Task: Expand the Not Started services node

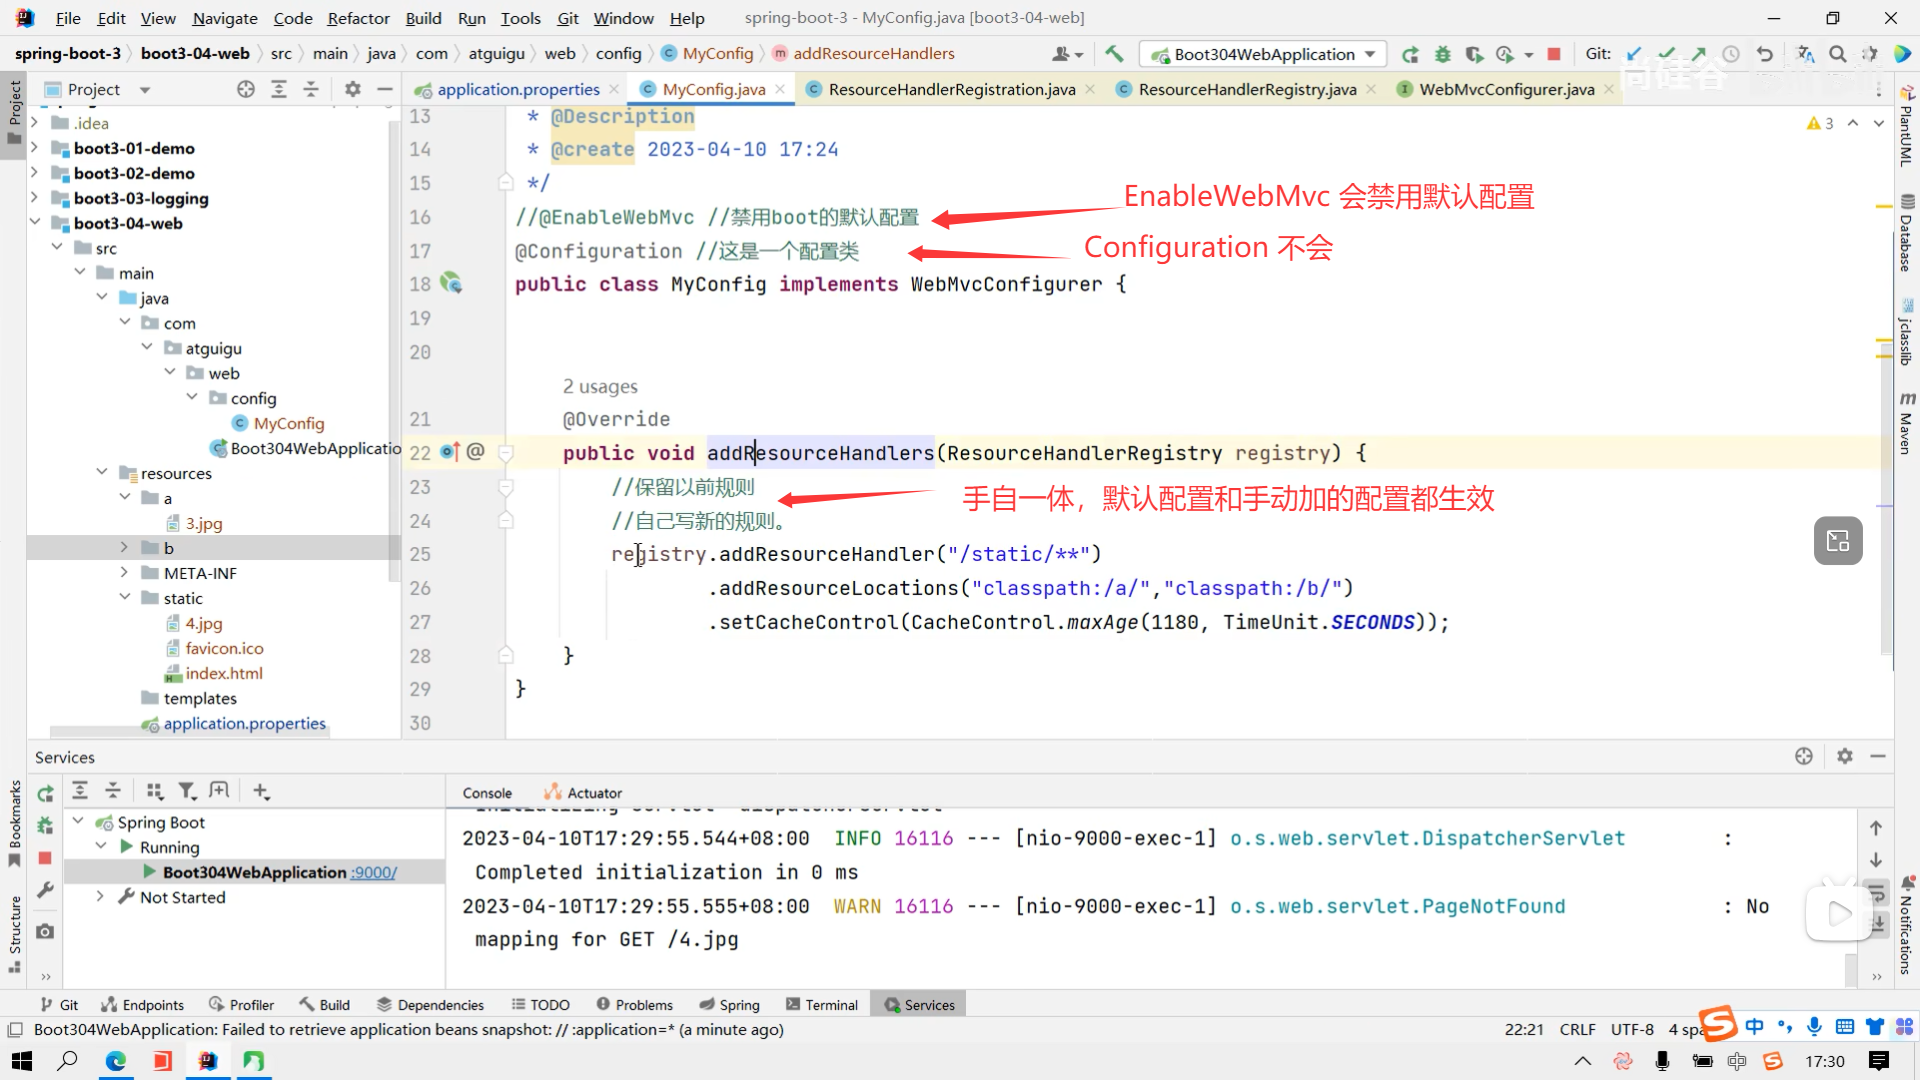Action: 100,897
